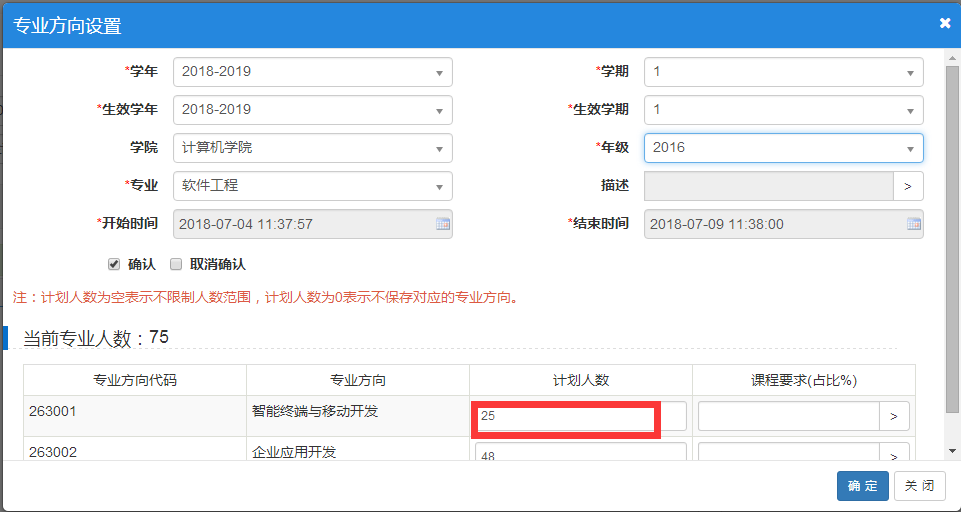
Task: Enable the 取消确认 checkbox
Action: tap(176, 265)
